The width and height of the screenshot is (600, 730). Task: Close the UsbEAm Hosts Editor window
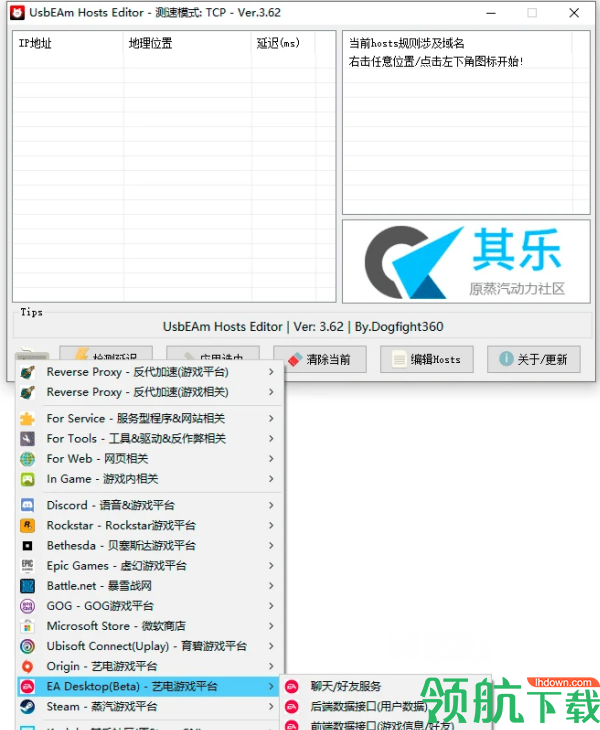coord(574,13)
